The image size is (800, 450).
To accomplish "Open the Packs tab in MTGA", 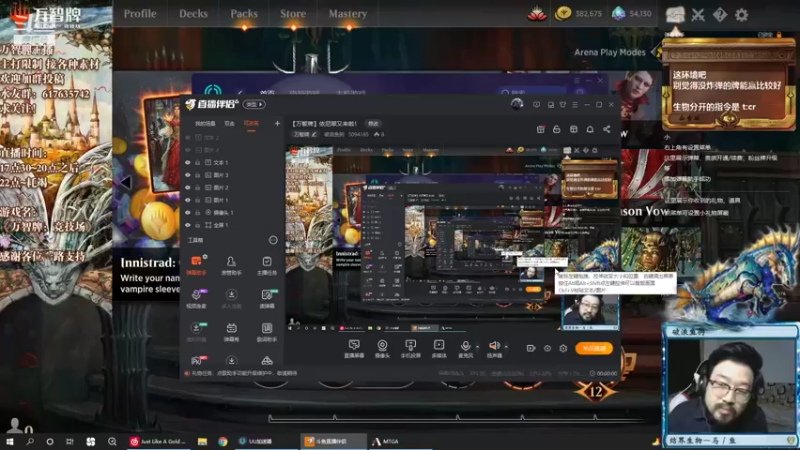I will (244, 14).
